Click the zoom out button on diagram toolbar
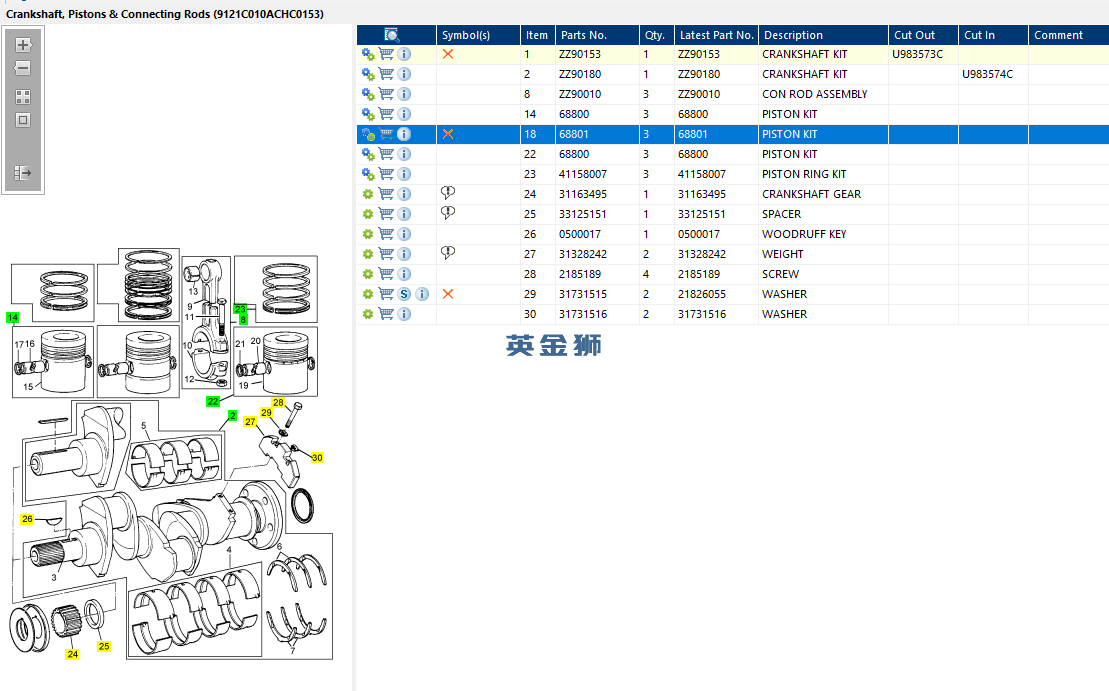Viewport: 1109px width, 691px height. pyautogui.click(x=23, y=69)
